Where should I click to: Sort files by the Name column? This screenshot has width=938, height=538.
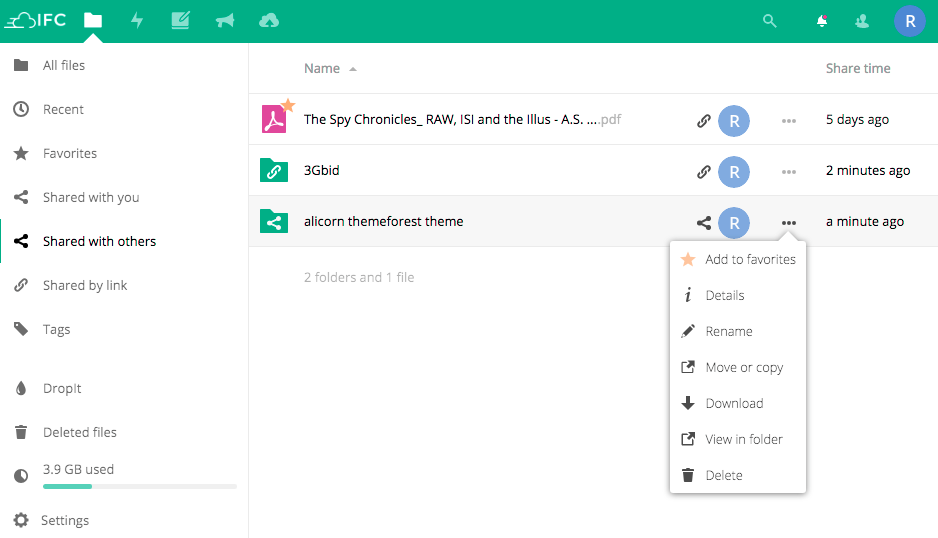(322, 69)
